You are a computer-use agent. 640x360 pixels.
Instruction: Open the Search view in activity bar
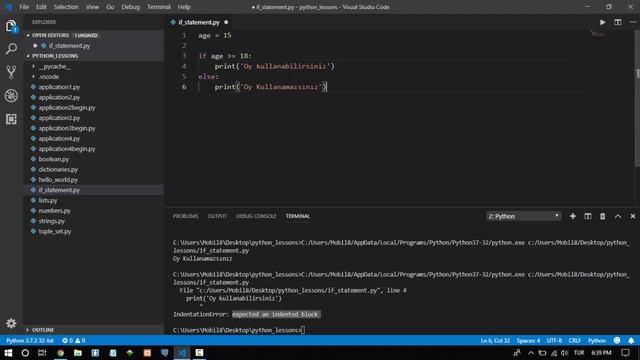pyautogui.click(x=11, y=49)
